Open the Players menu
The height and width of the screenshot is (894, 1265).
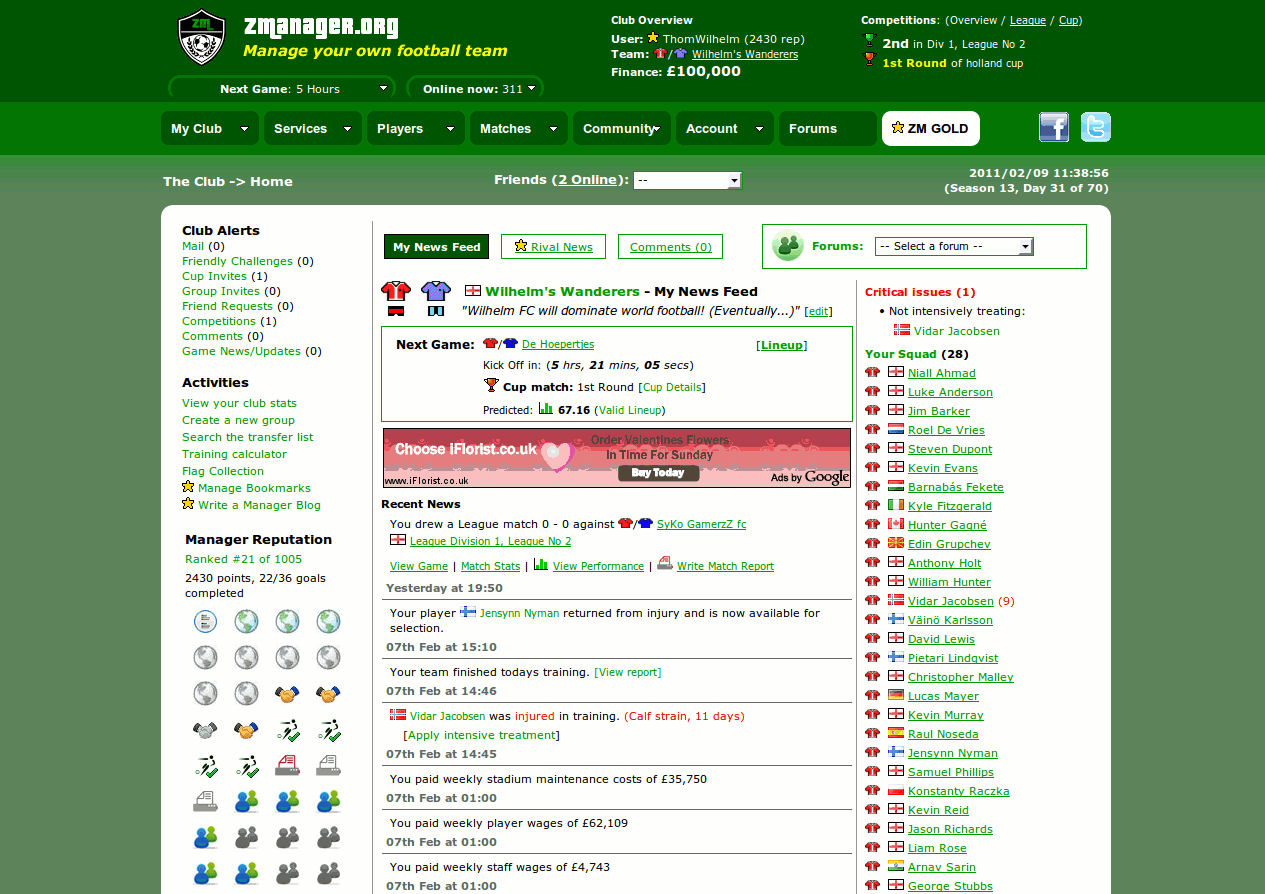pos(416,128)
